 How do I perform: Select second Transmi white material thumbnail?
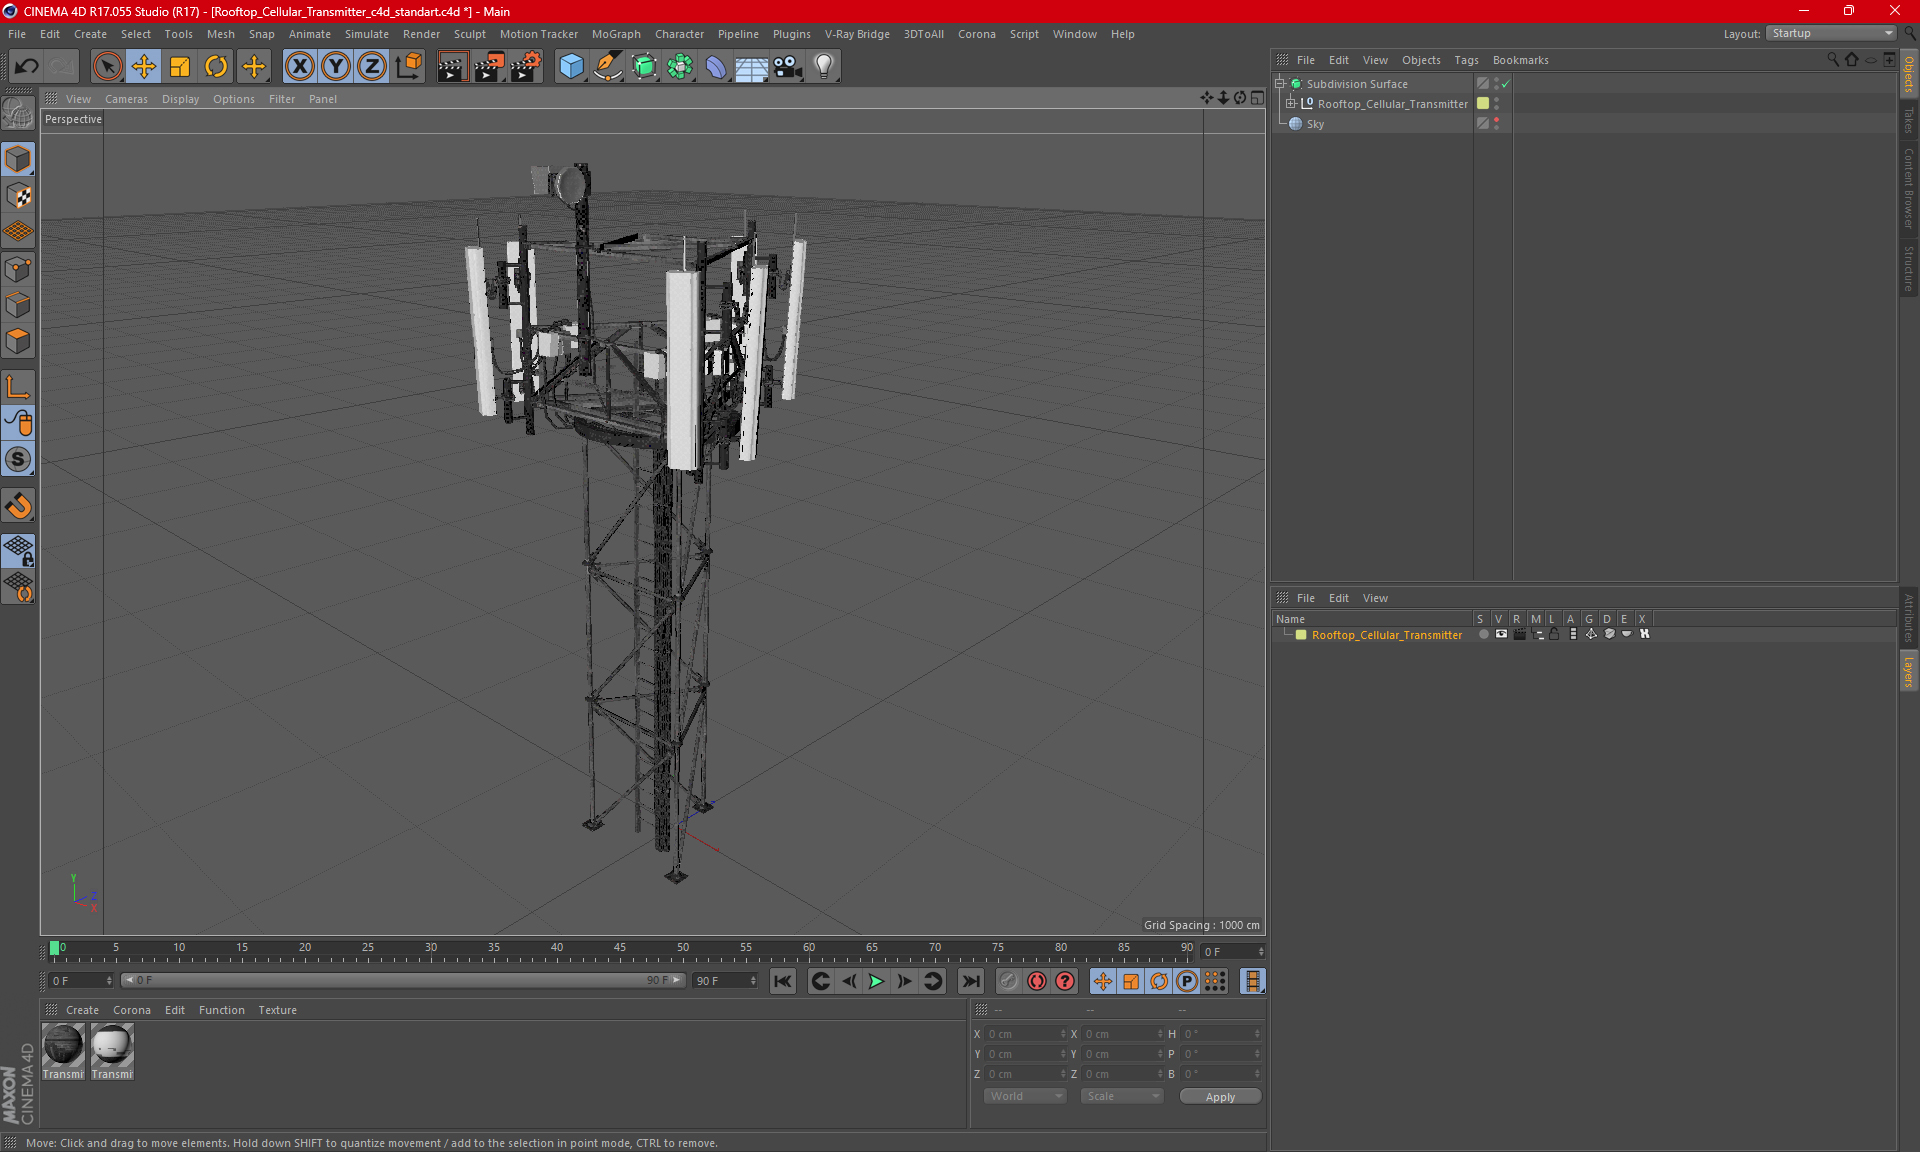(x=112, y=1051)
